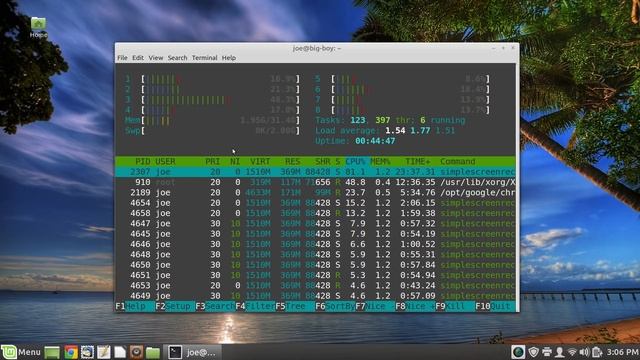
Task: Open the user account tray icon
Action: point(560,352)
